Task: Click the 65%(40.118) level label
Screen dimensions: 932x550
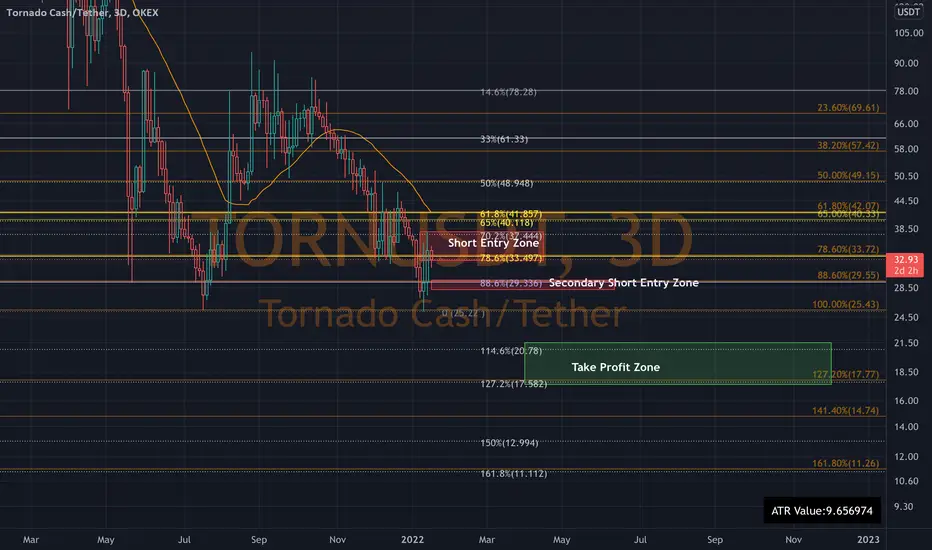Action: click(506, 222)
